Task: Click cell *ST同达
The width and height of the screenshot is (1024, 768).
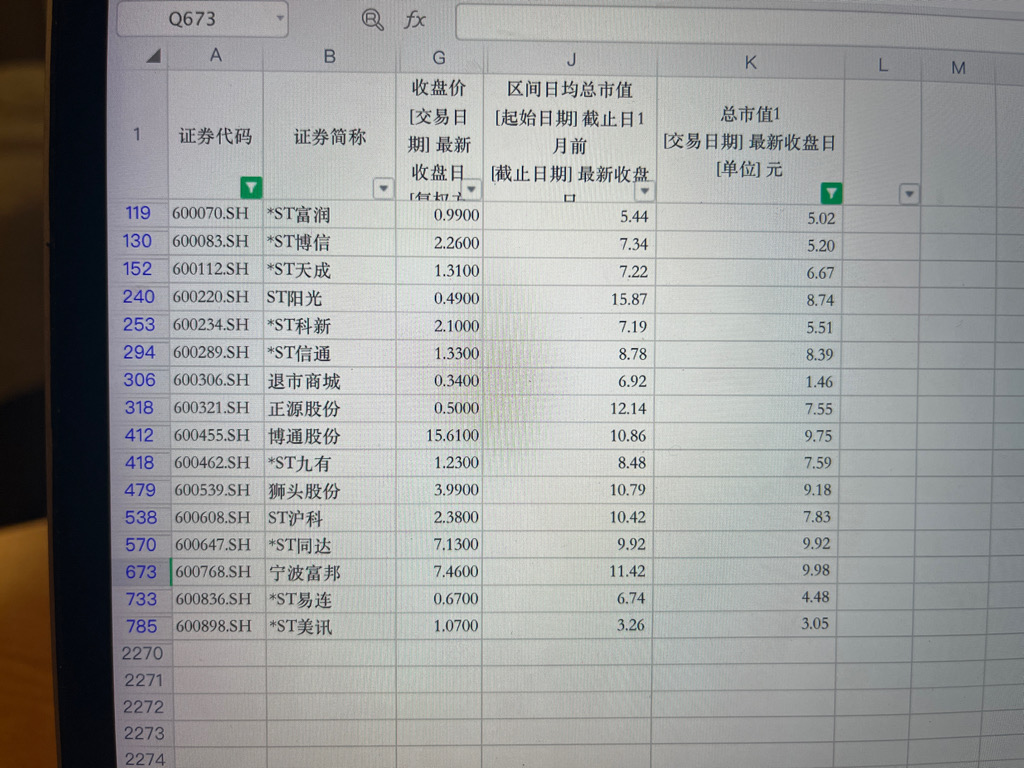Action: coord(331,545)
